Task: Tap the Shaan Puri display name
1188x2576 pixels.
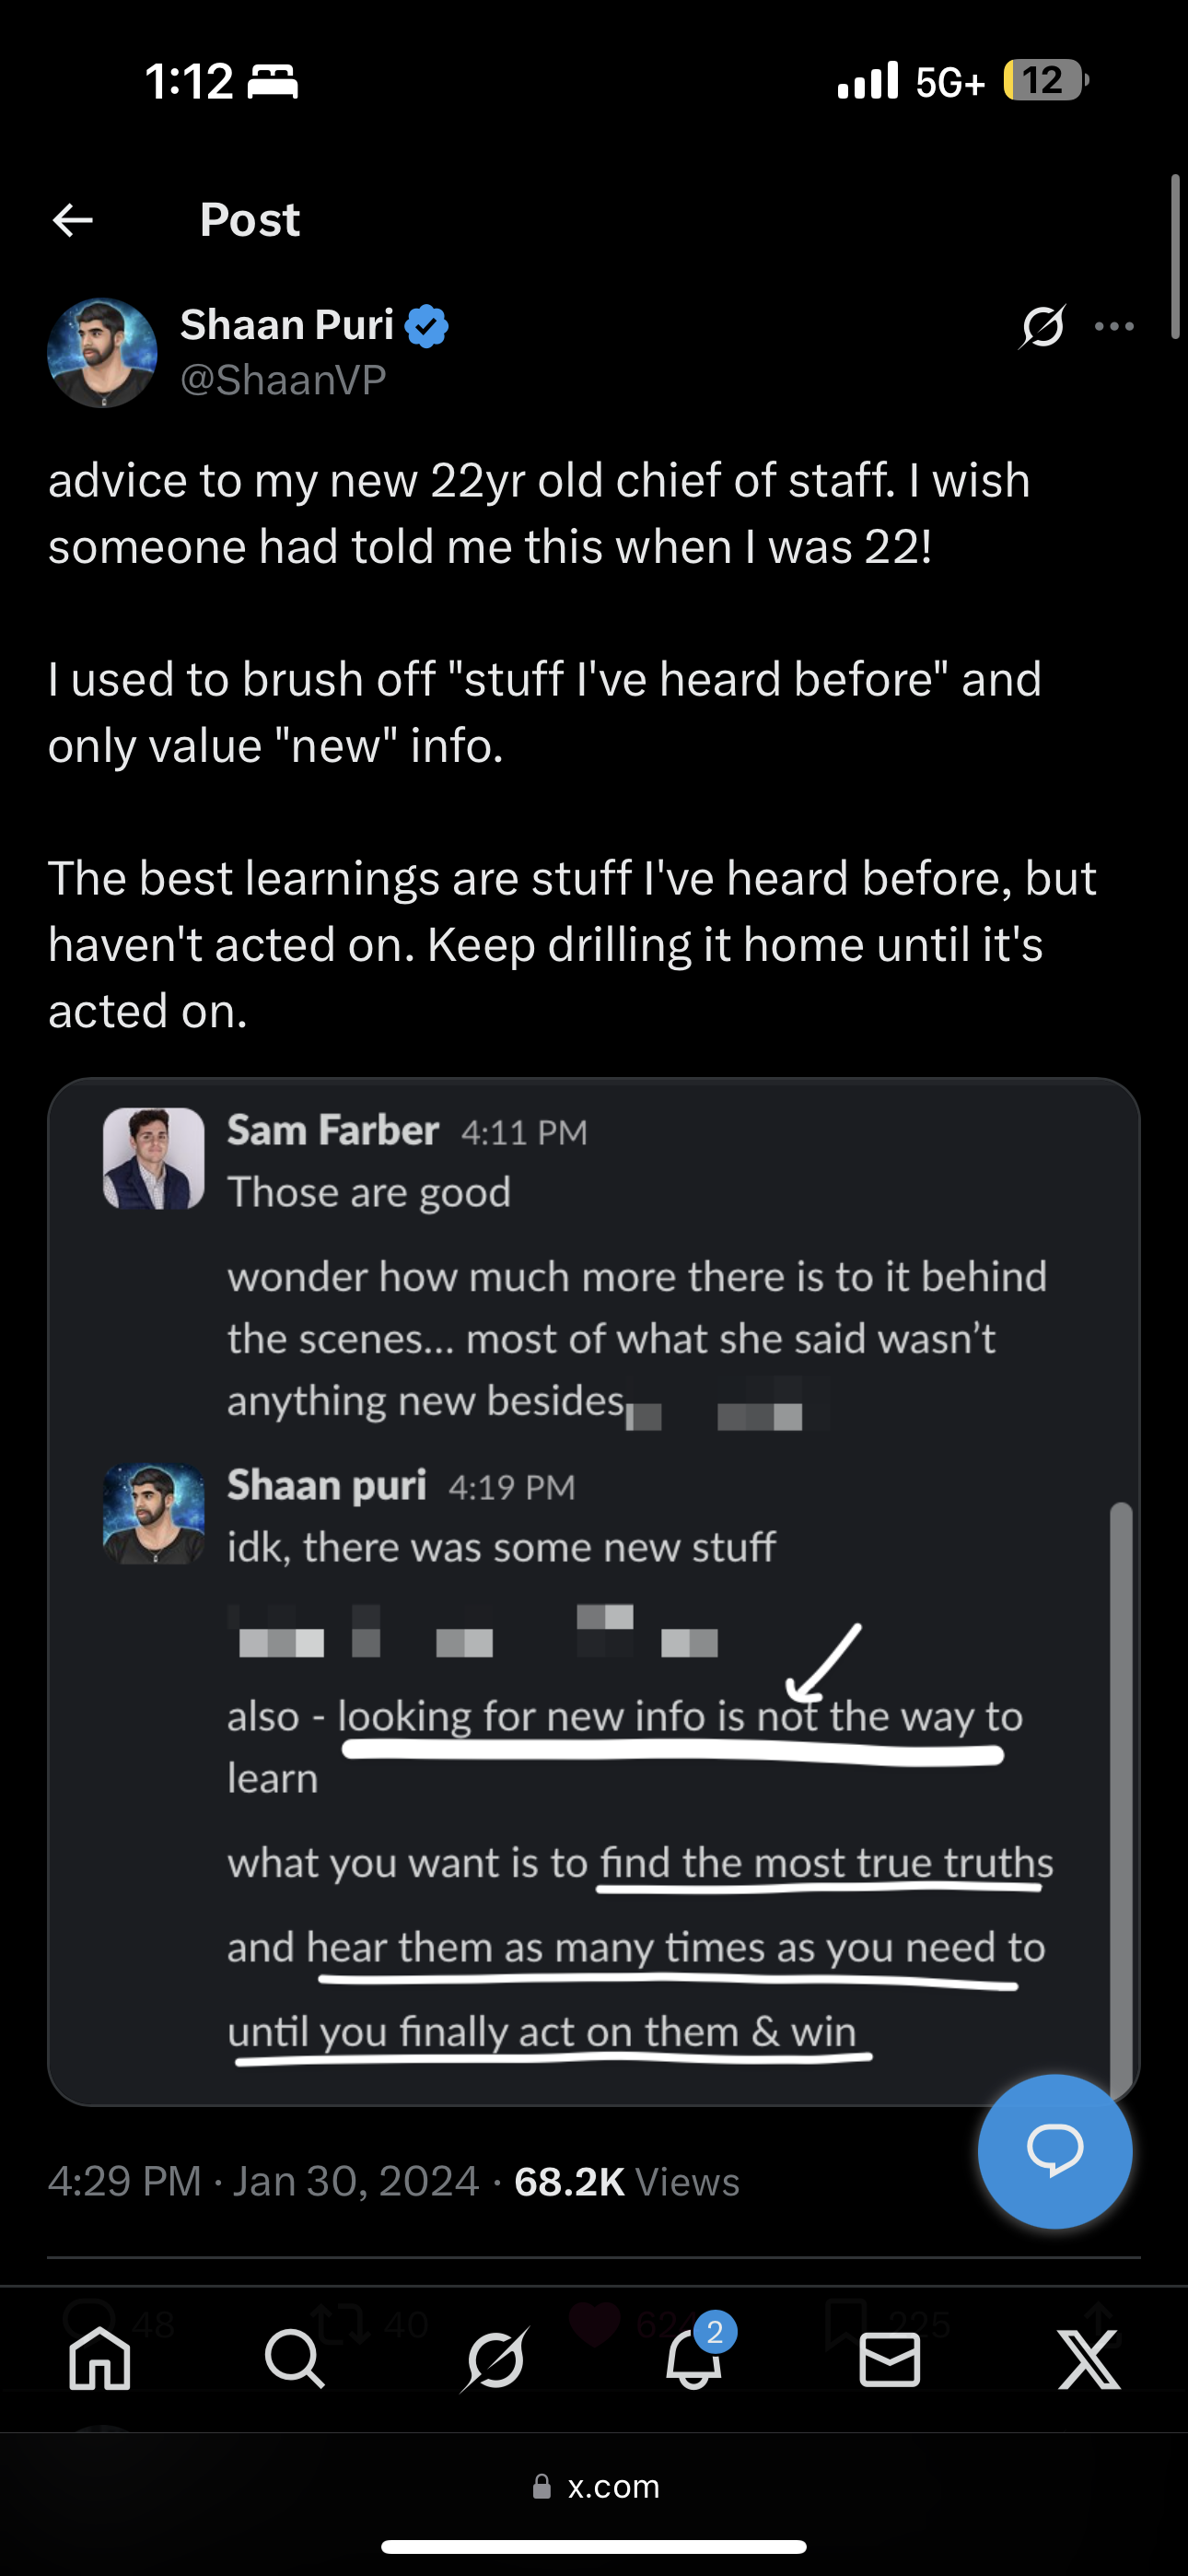Action: tap(287, 325)
